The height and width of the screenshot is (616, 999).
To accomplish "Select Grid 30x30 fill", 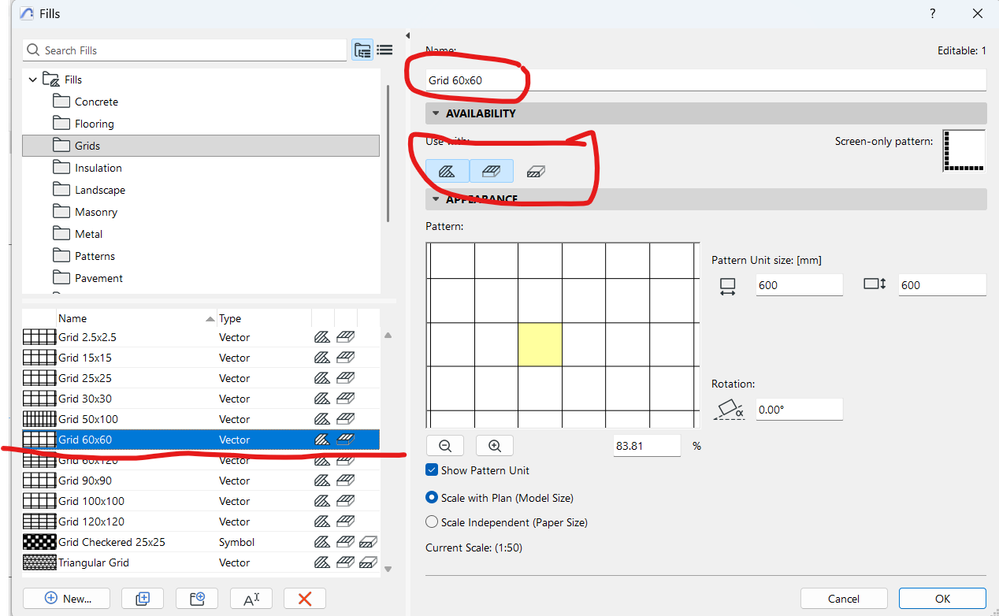I will (x=201, y=399).
